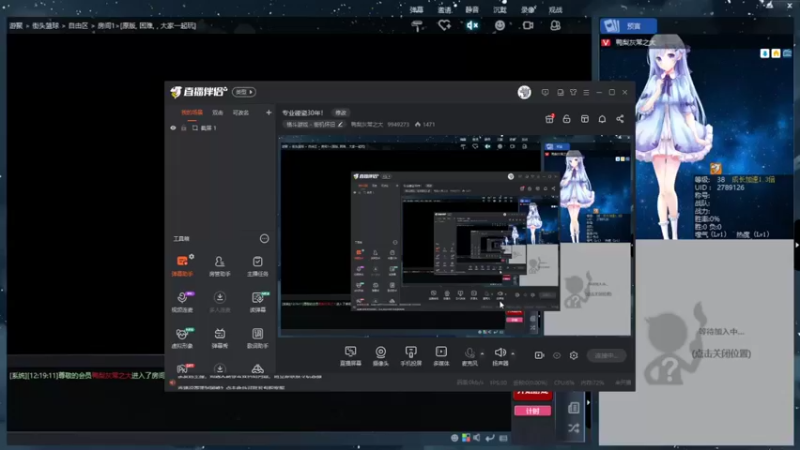This screenshot has width=800, height=450.
Task: Add 直播屏幕 screen capture source
Action: (351, 356)
